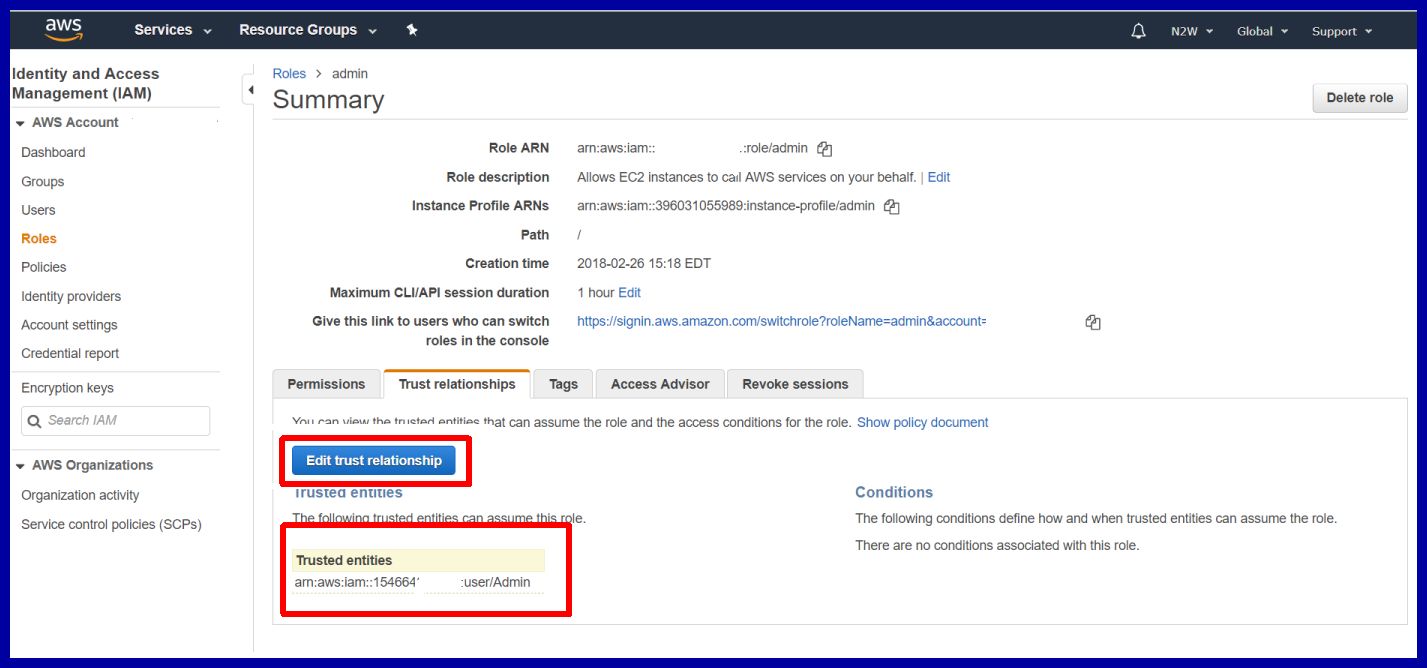The width and height of the screenshot is (1427, 668).
Task: Open the Revoke sessions tab
Action: coord(795,384)
